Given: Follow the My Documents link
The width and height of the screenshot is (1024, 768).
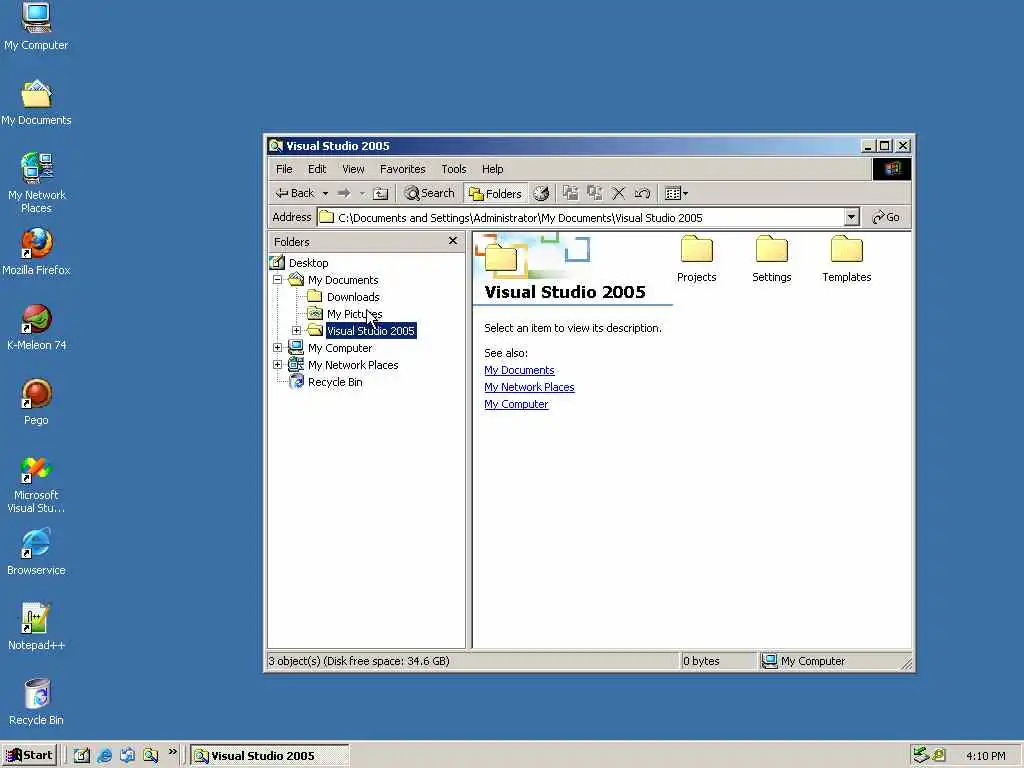Looking at the screenshot, I should click(x=519, y=370).
